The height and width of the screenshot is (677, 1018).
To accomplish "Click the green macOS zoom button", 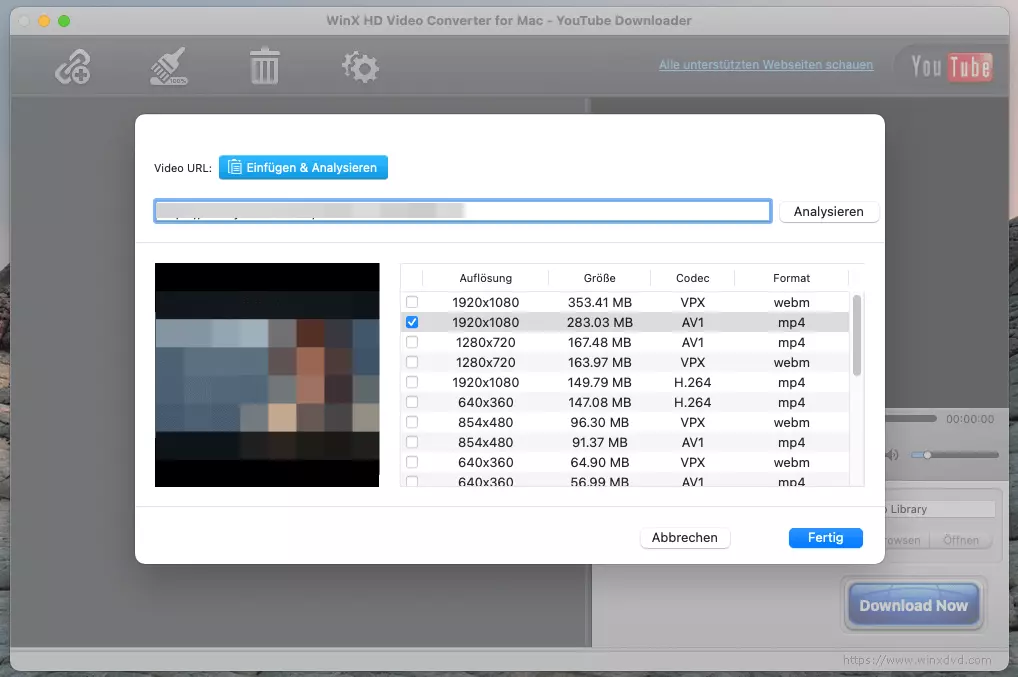I will 64,21.
